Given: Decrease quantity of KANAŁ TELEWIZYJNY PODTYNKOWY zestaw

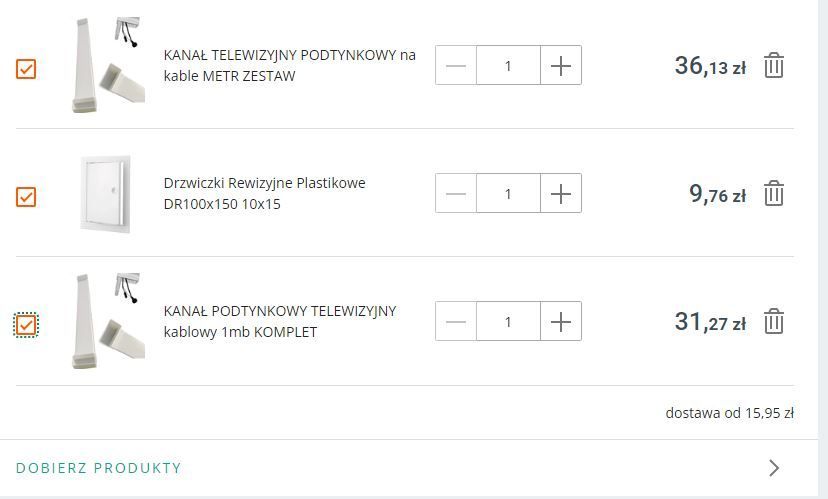Looking at the screenshot, I should click(x=456, y=65).
